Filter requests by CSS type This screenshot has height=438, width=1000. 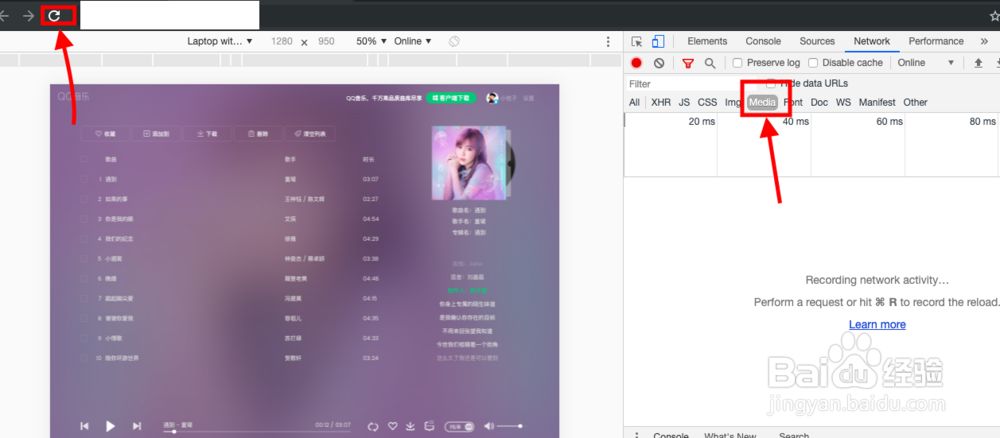coord(707,102)
